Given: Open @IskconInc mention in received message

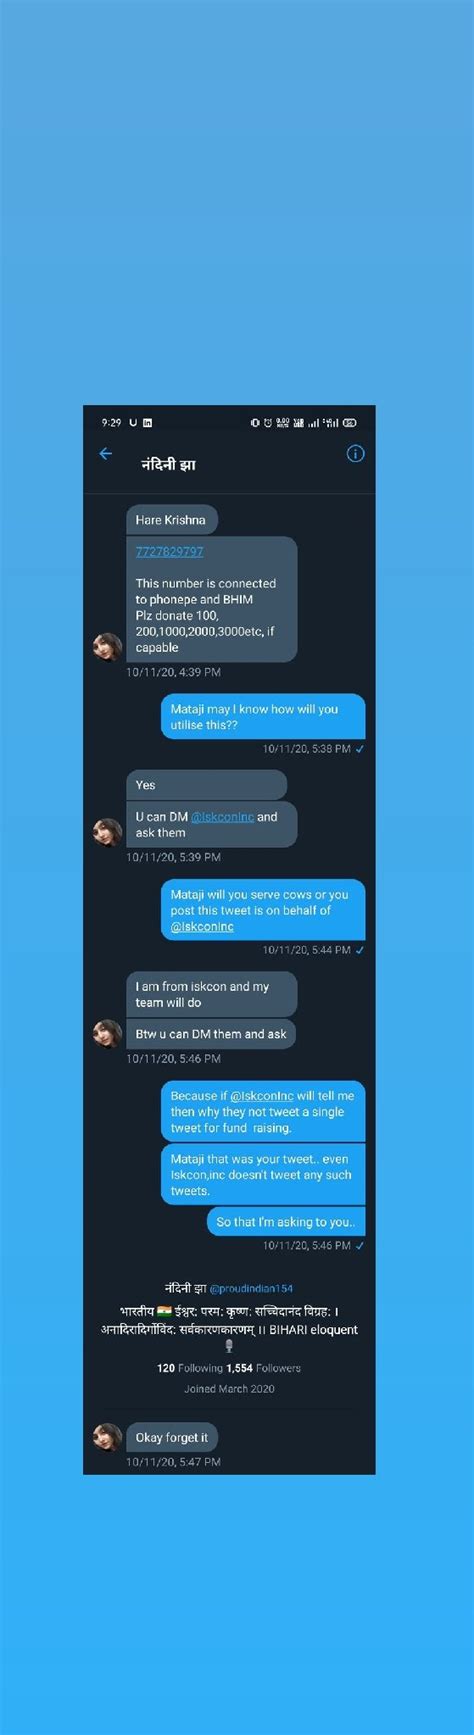Looking at the screenshot, I should pyautogui.click(x=222, y=817).
